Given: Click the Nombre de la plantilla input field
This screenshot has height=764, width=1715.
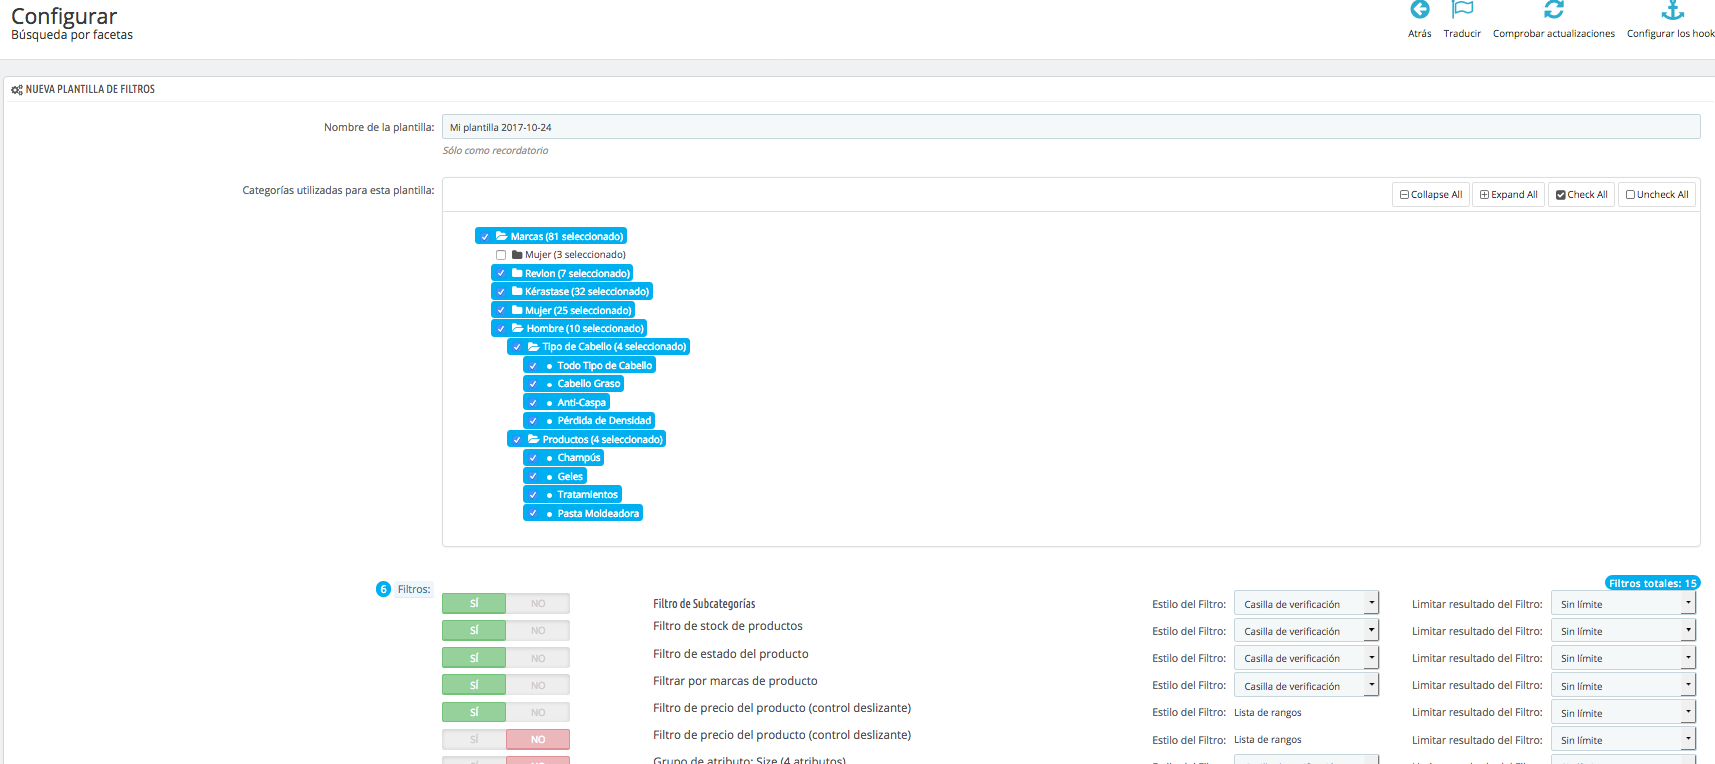Looking at the screenshot, I should [x=1071, y=127].
